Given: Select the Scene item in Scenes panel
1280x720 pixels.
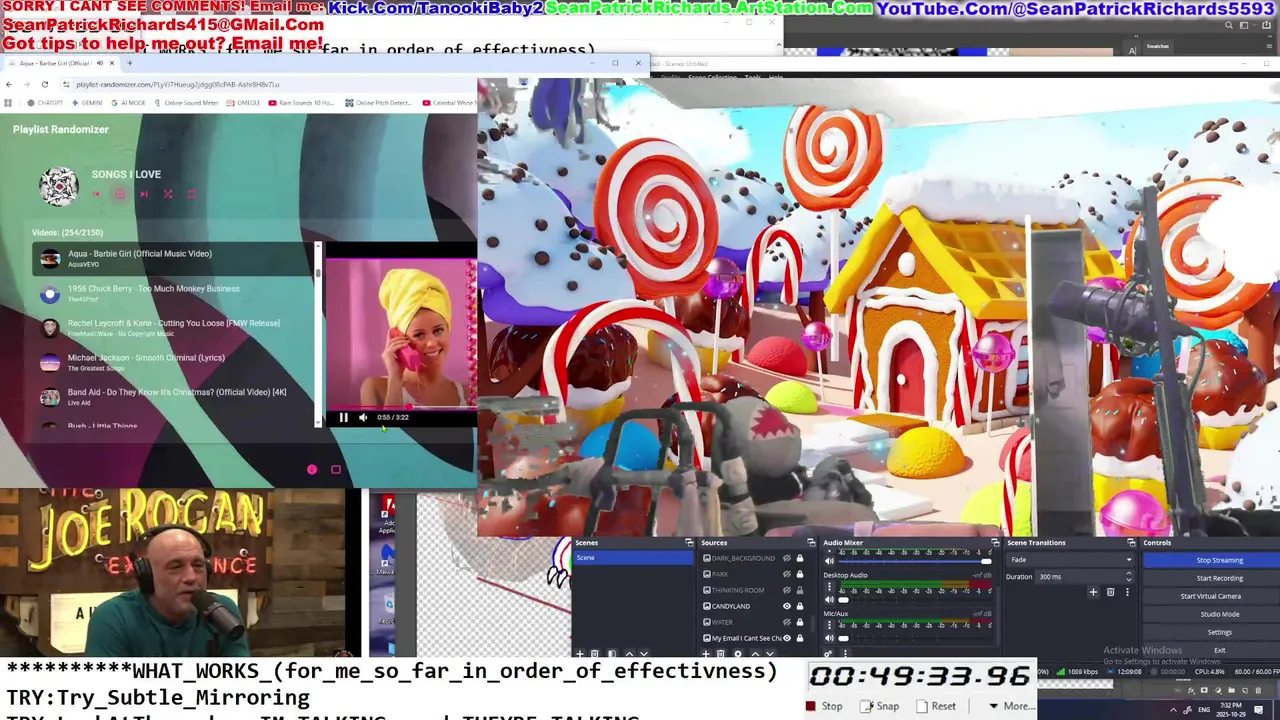Looking at the screenshot, I should click(633, 558).
